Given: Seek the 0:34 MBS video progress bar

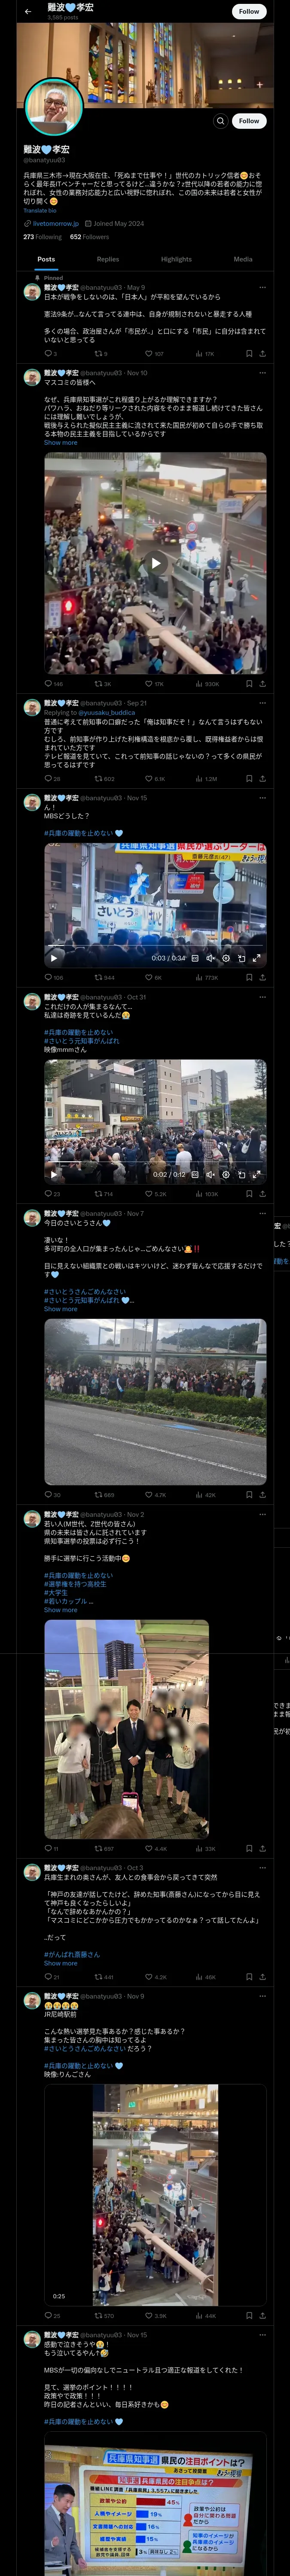Looking at the screenshot, I should point(155,946).
